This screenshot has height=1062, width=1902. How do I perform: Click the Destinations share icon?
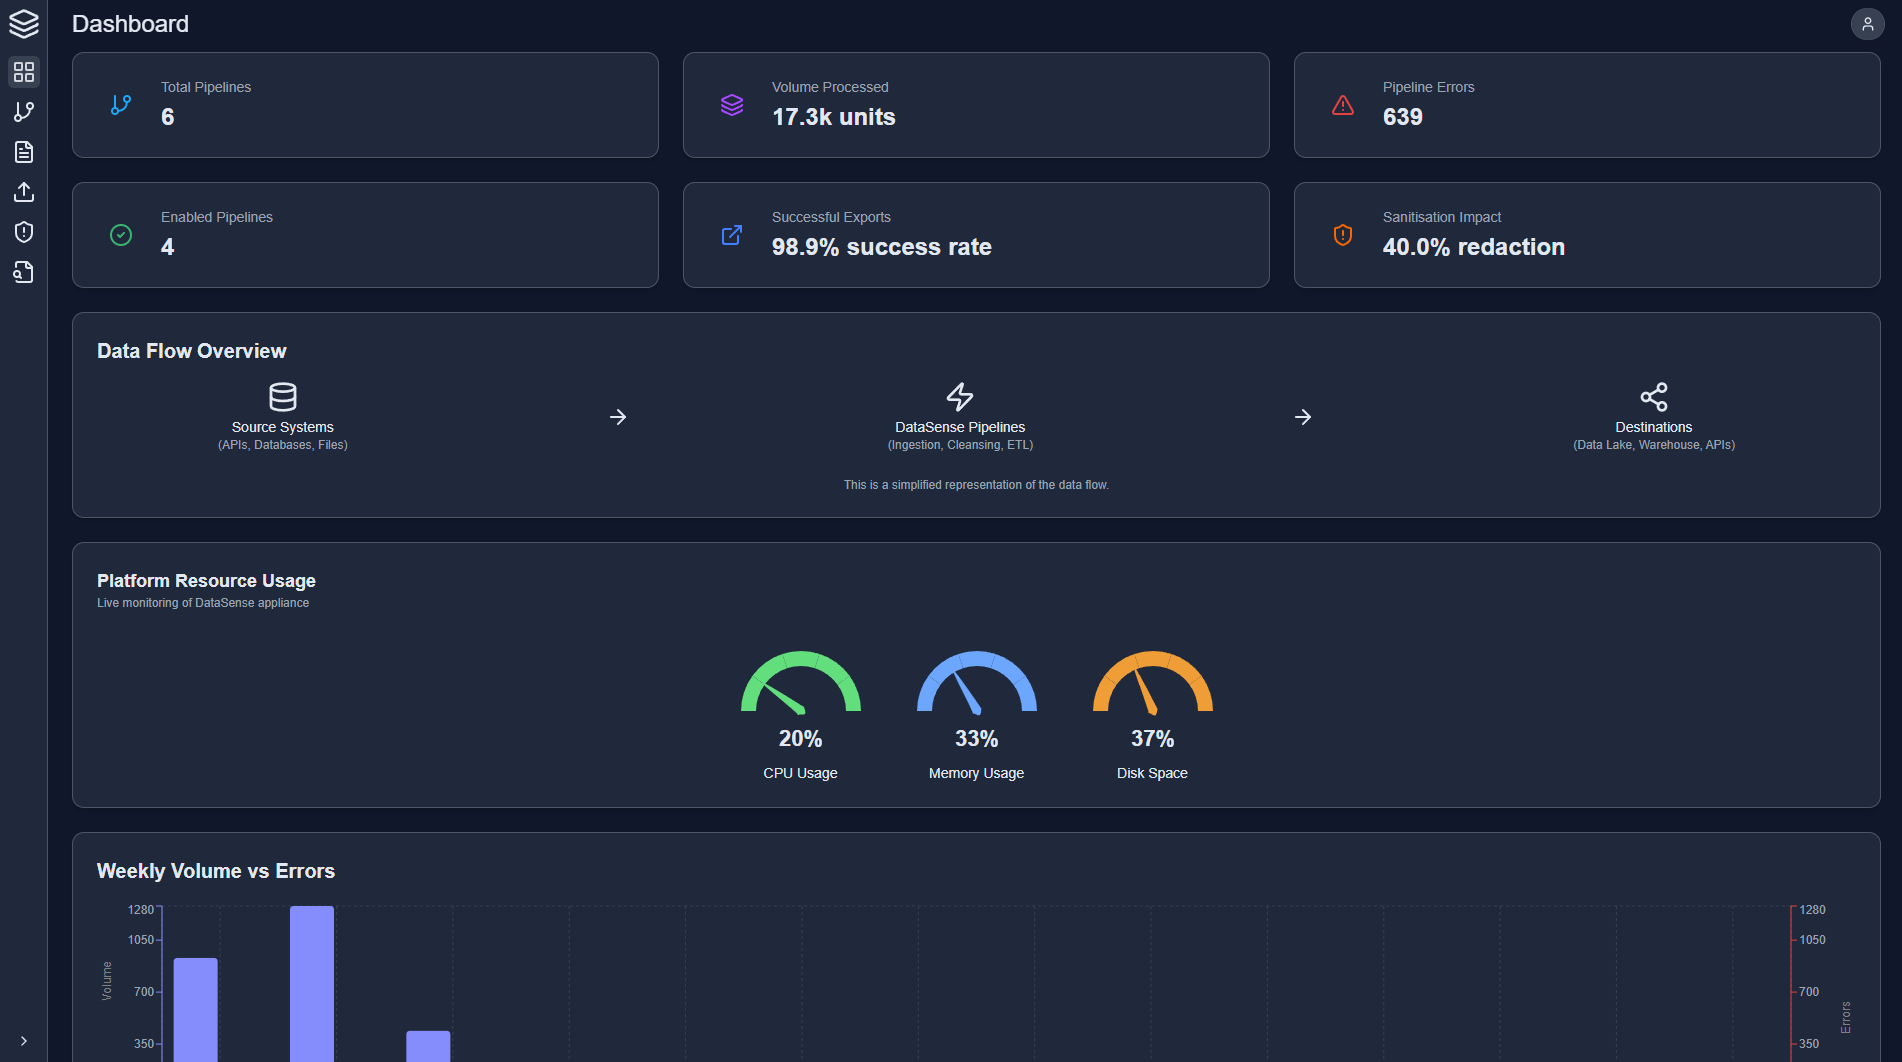(x=1653, y=396)
